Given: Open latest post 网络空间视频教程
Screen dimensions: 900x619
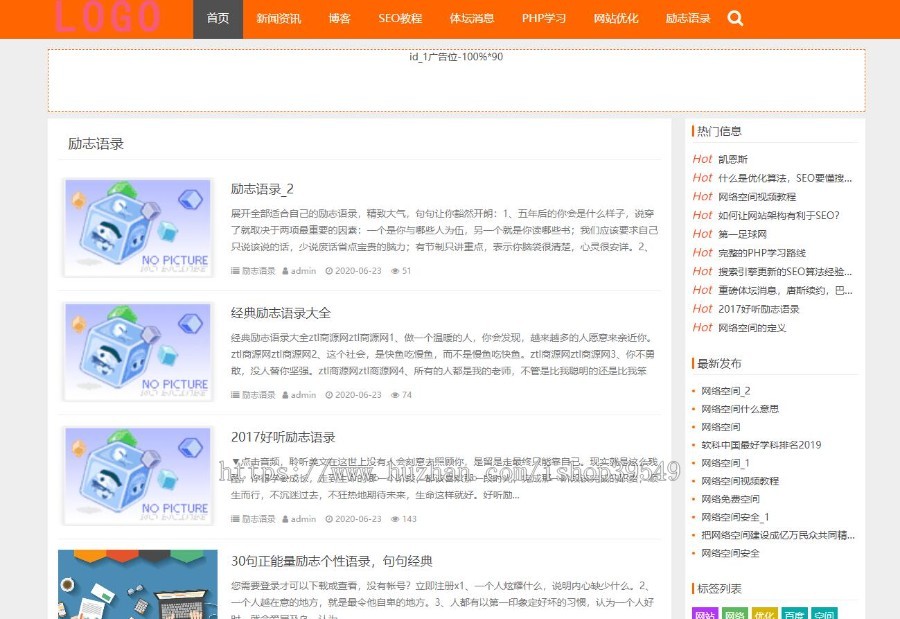Looking at the screenshot, I should pyautogui.click(x=740, y=481).
